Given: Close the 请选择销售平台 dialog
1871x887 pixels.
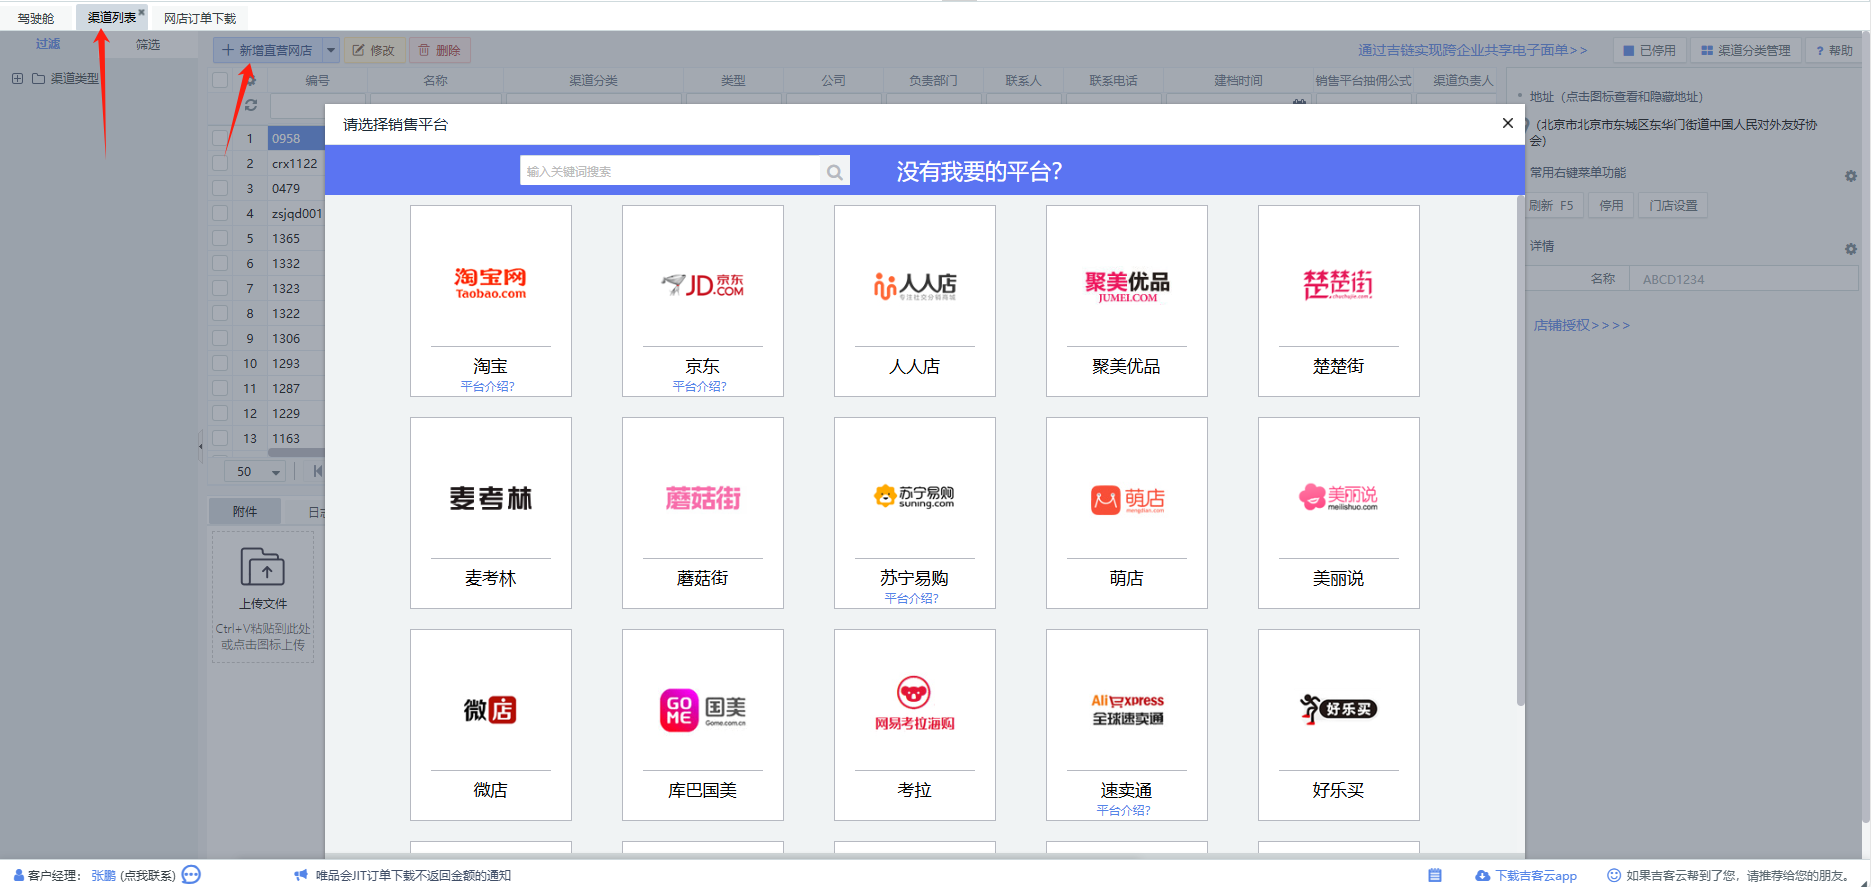Looking at the screenshot, I should point(1508,123).
